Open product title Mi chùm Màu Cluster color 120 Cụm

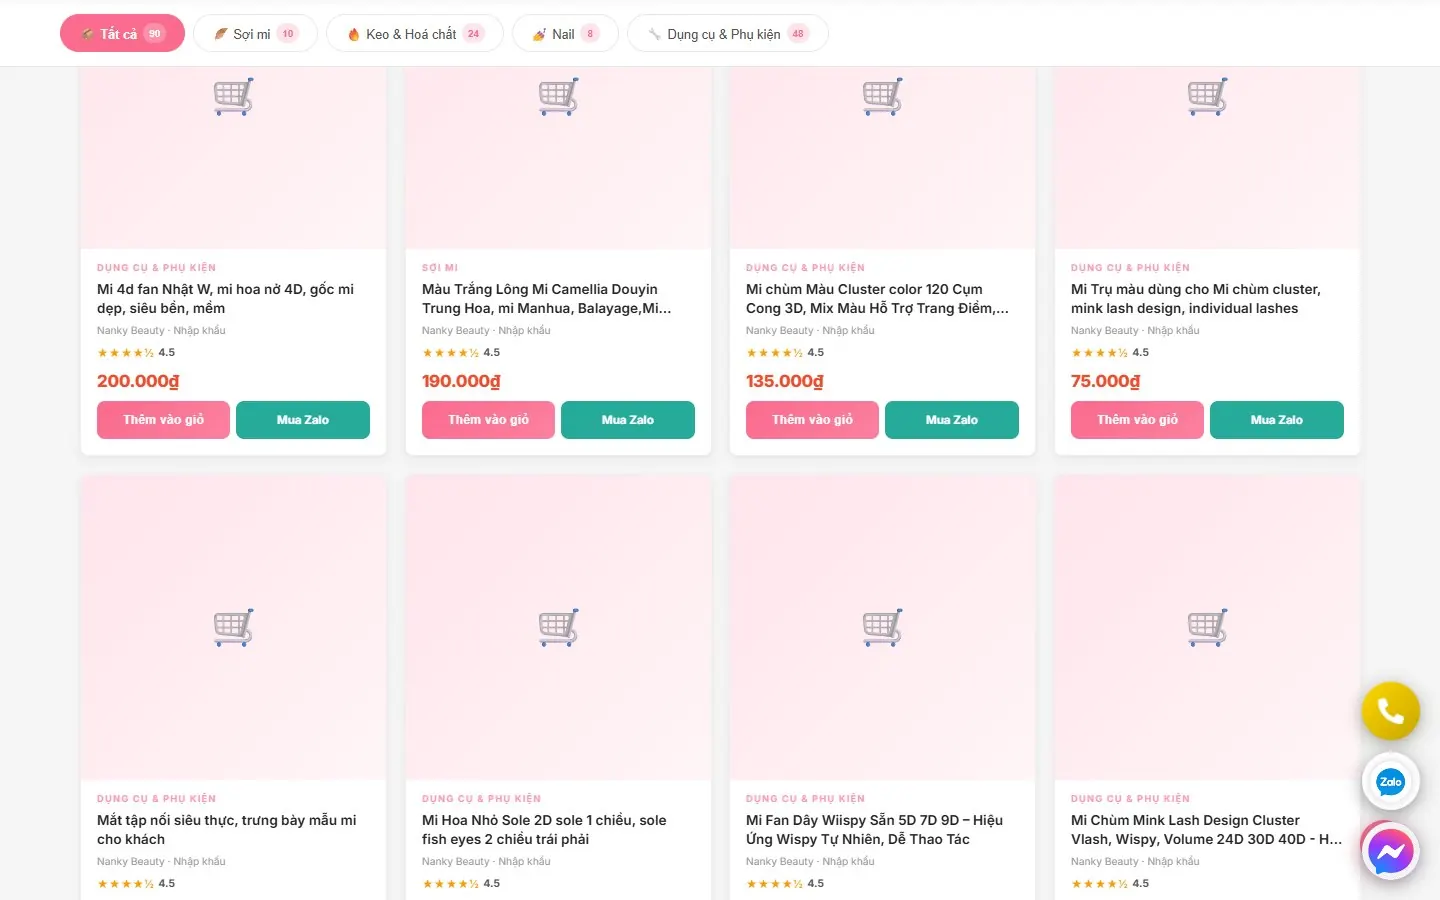click(878, 299)
